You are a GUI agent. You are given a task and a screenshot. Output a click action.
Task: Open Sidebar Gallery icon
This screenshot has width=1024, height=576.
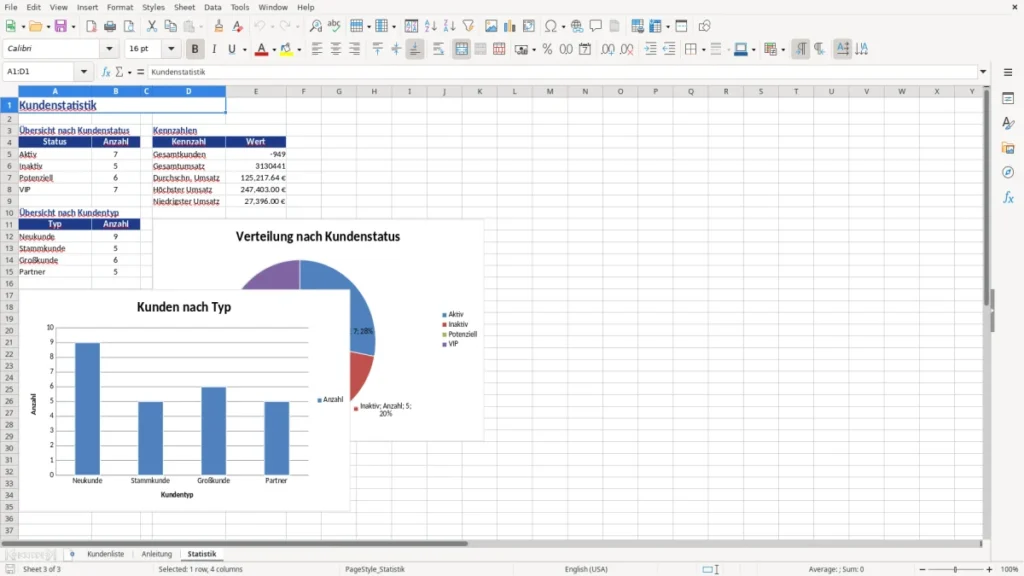[1008, 148]
